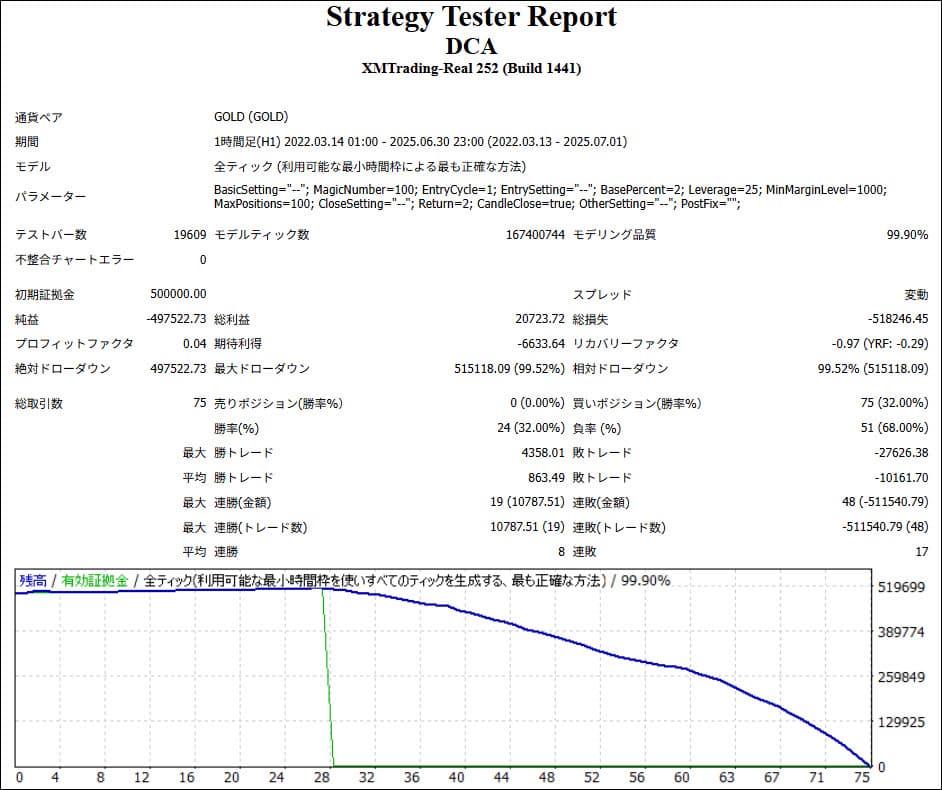This screenshot has width=942, height=790.
Task: Click the 連勝(トレード数) value 10787.51 (19)
Action: click(527, 527)
